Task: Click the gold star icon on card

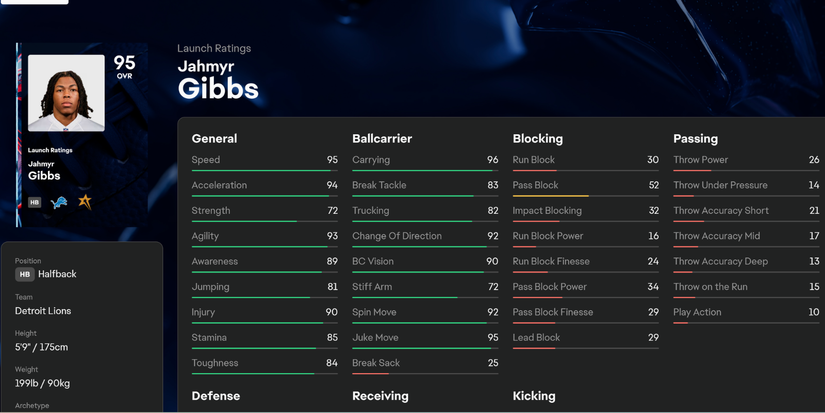Action: tap(85, 202)
